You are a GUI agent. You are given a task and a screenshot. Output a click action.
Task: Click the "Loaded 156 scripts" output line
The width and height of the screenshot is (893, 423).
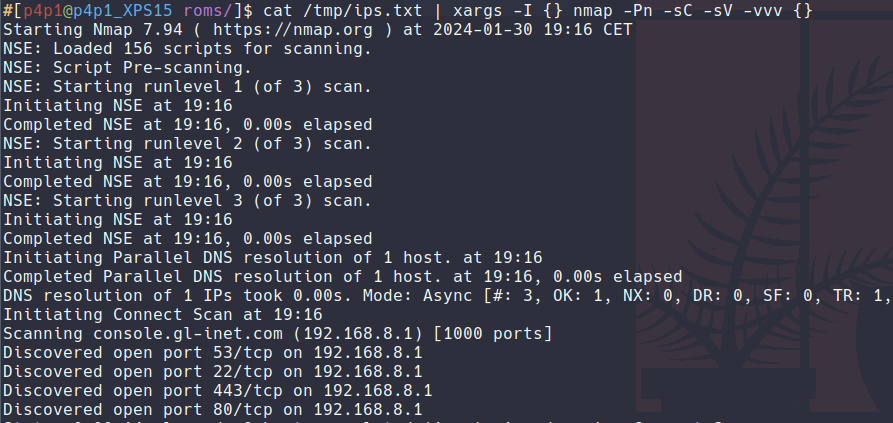[186, 48]
